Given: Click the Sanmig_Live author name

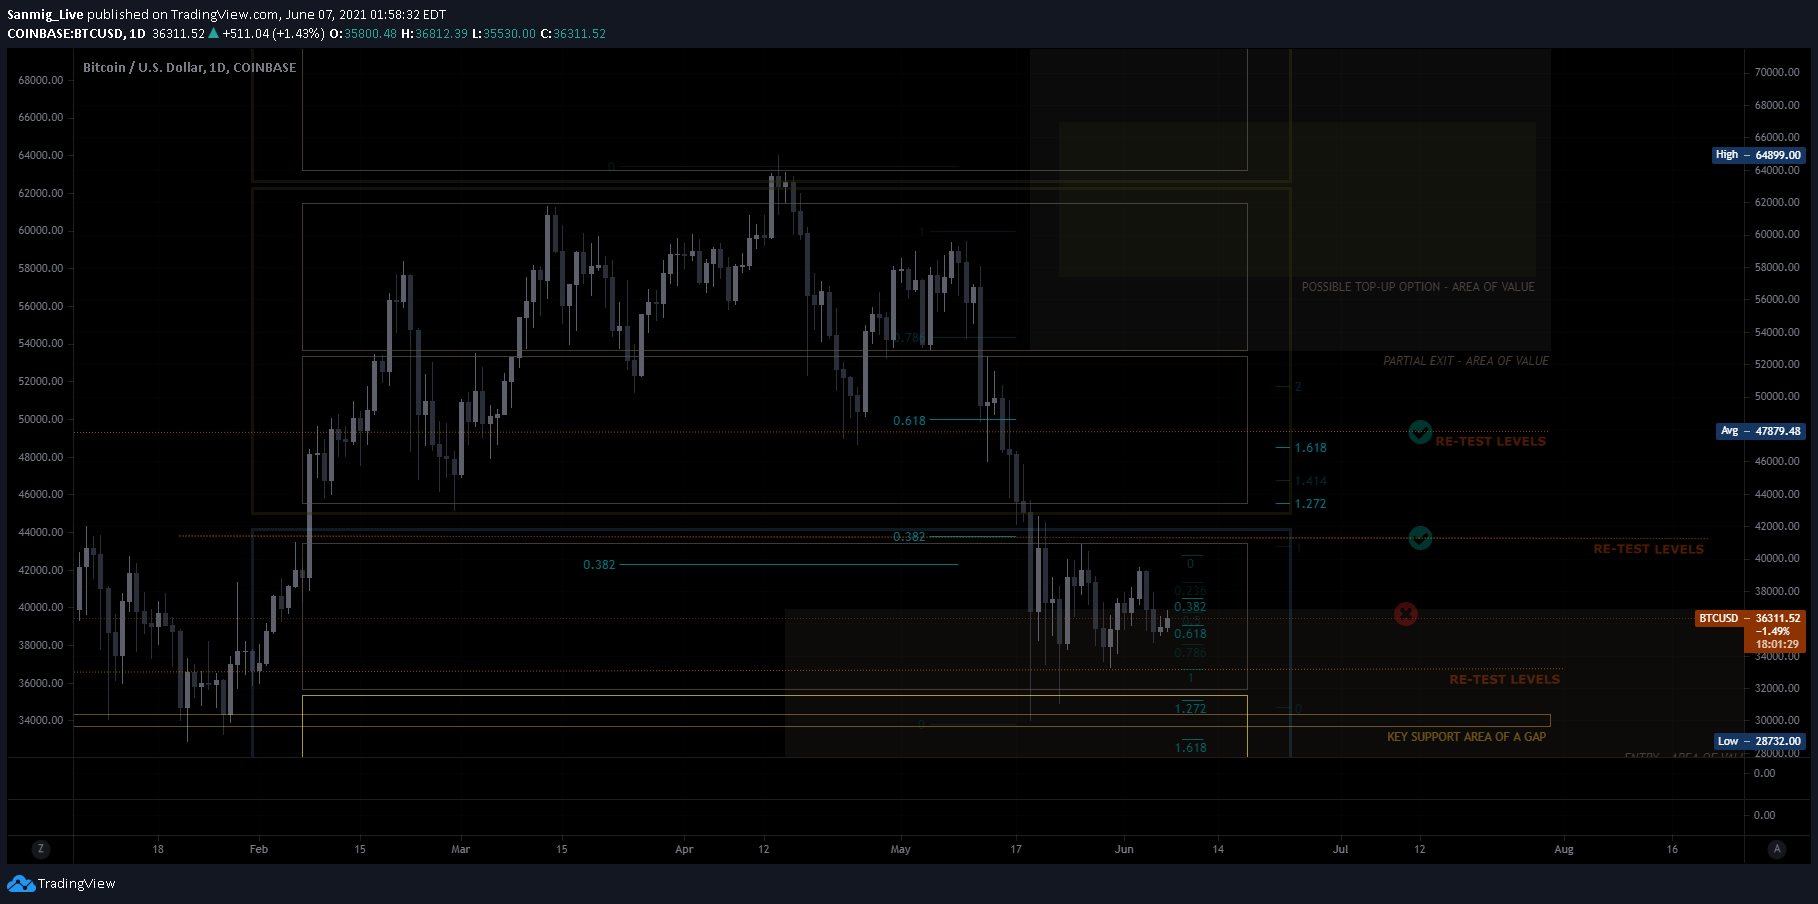Looking at the screenshot, I should click(45, 14).
